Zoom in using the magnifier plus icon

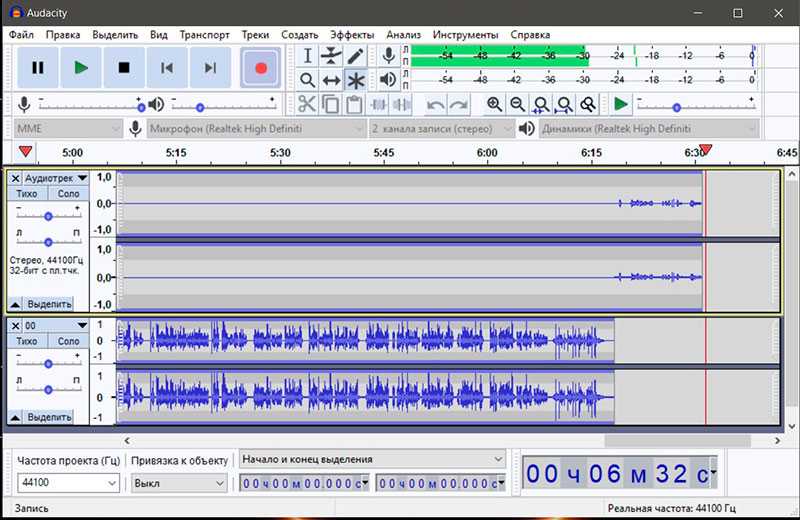pos(494,104)
